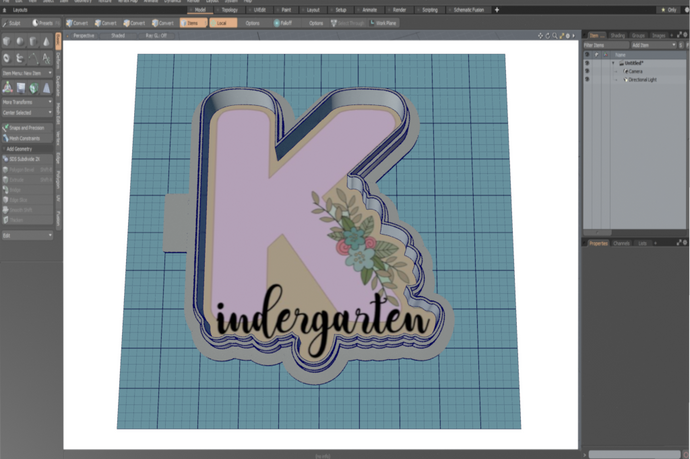The image size is (690, 459).
Task: Toggle visibility eye for Directional Light
Action: point(587,79)
